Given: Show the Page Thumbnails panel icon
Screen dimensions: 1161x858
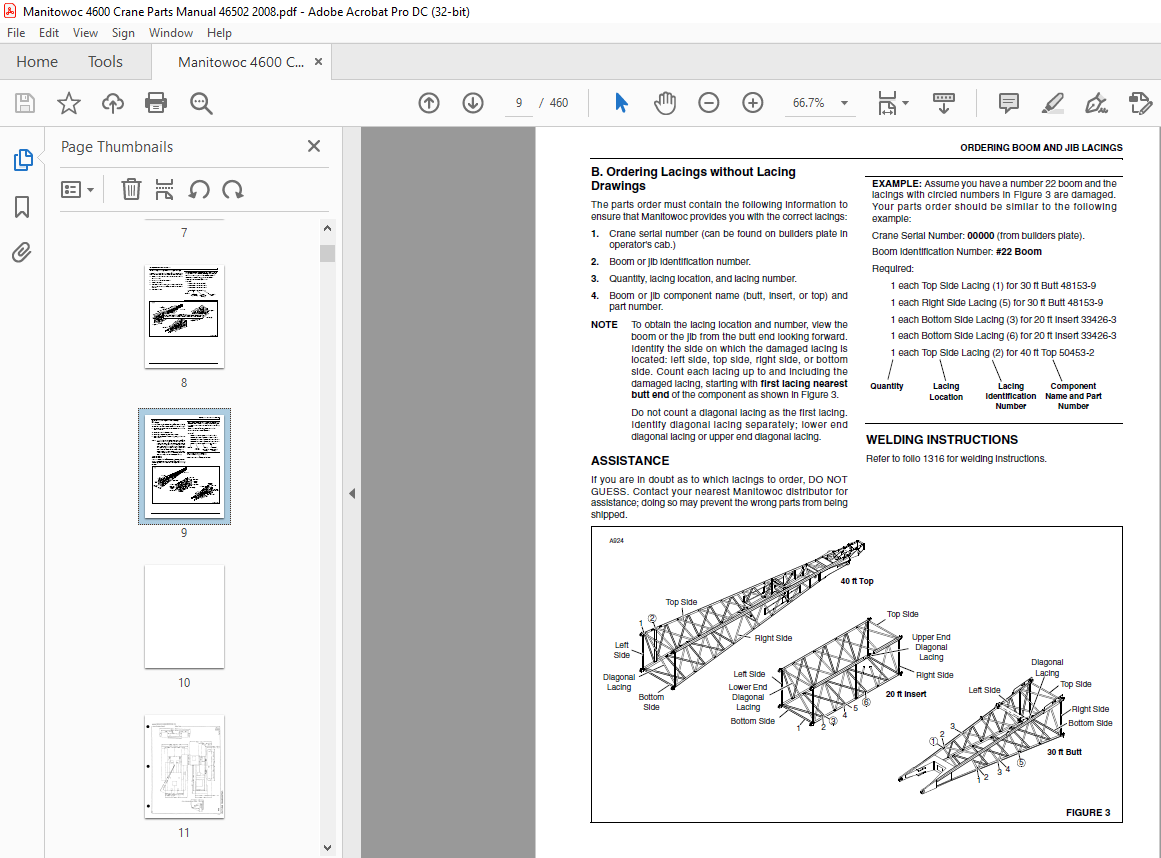Looking at the screenshot, I should click(23, 160).
